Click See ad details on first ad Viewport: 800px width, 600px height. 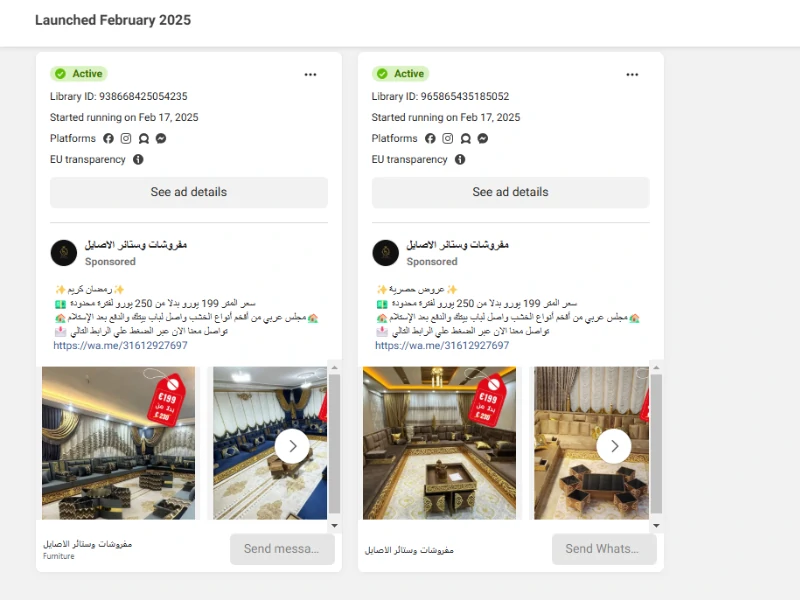pos(188,192)
